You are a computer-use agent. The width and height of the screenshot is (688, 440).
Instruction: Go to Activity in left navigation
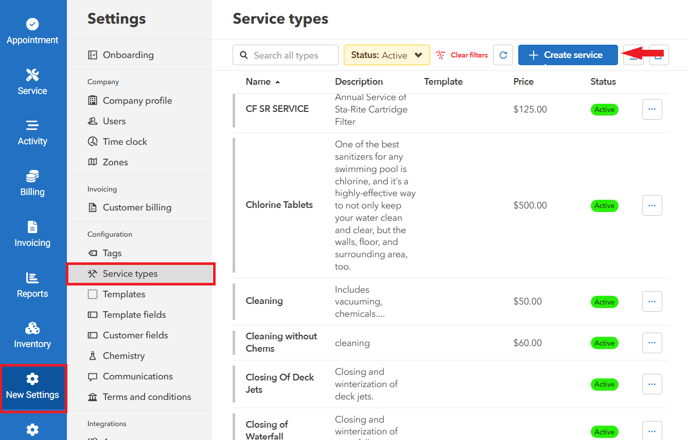[x=32, y=132]
